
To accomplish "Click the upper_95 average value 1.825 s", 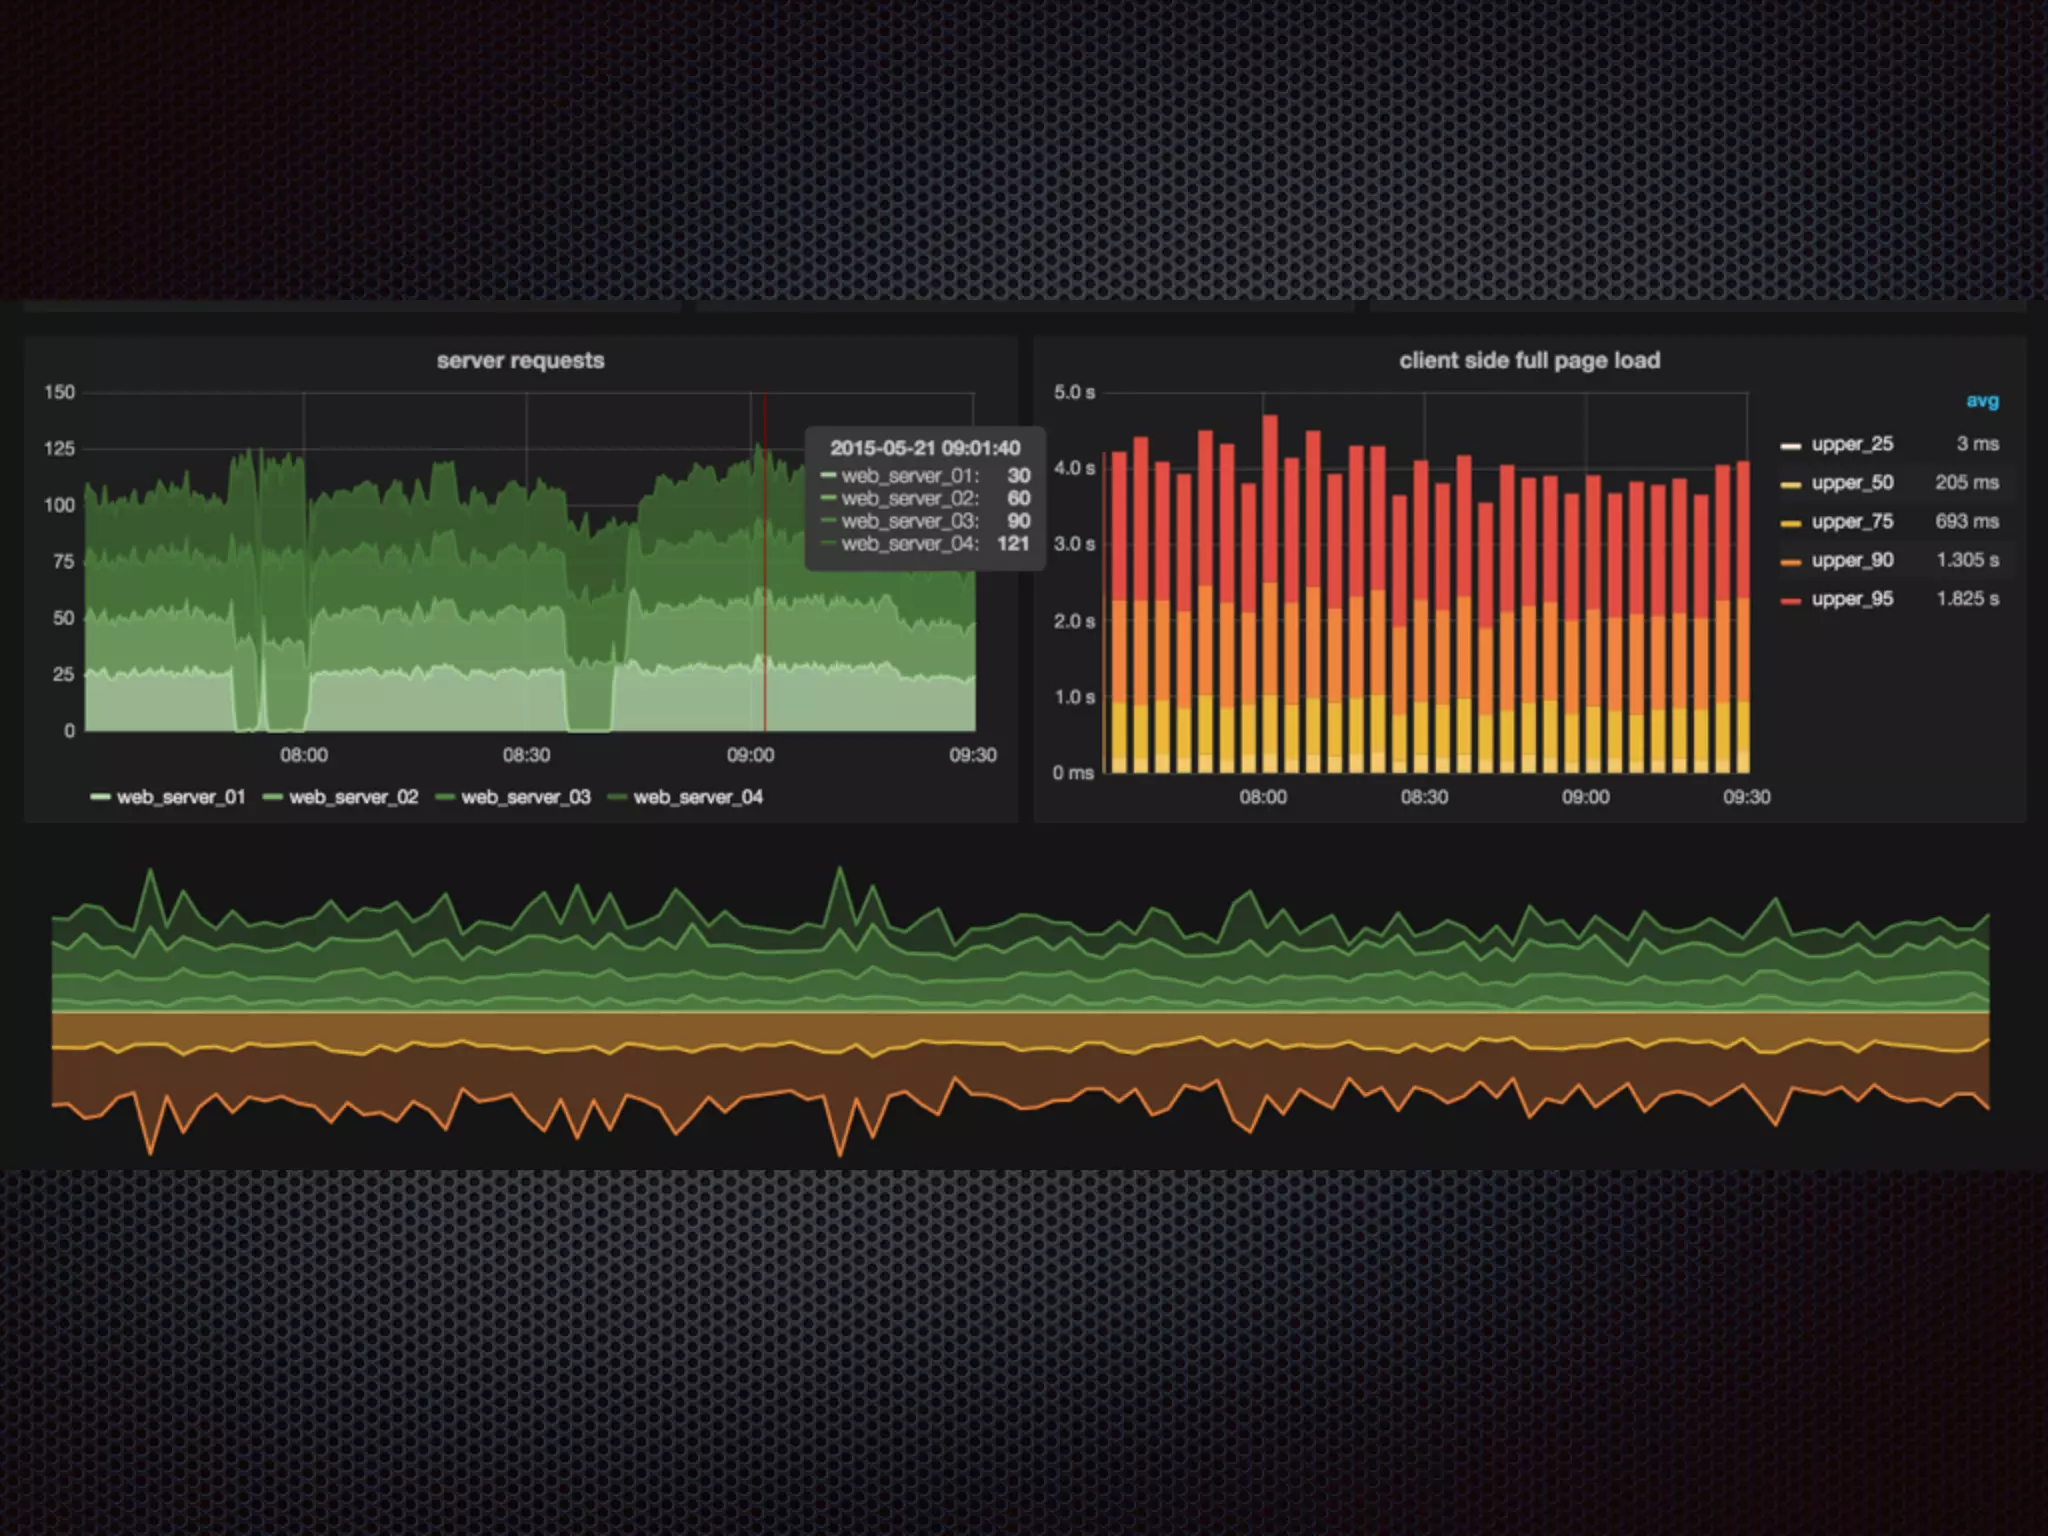I will [1967, 599].
